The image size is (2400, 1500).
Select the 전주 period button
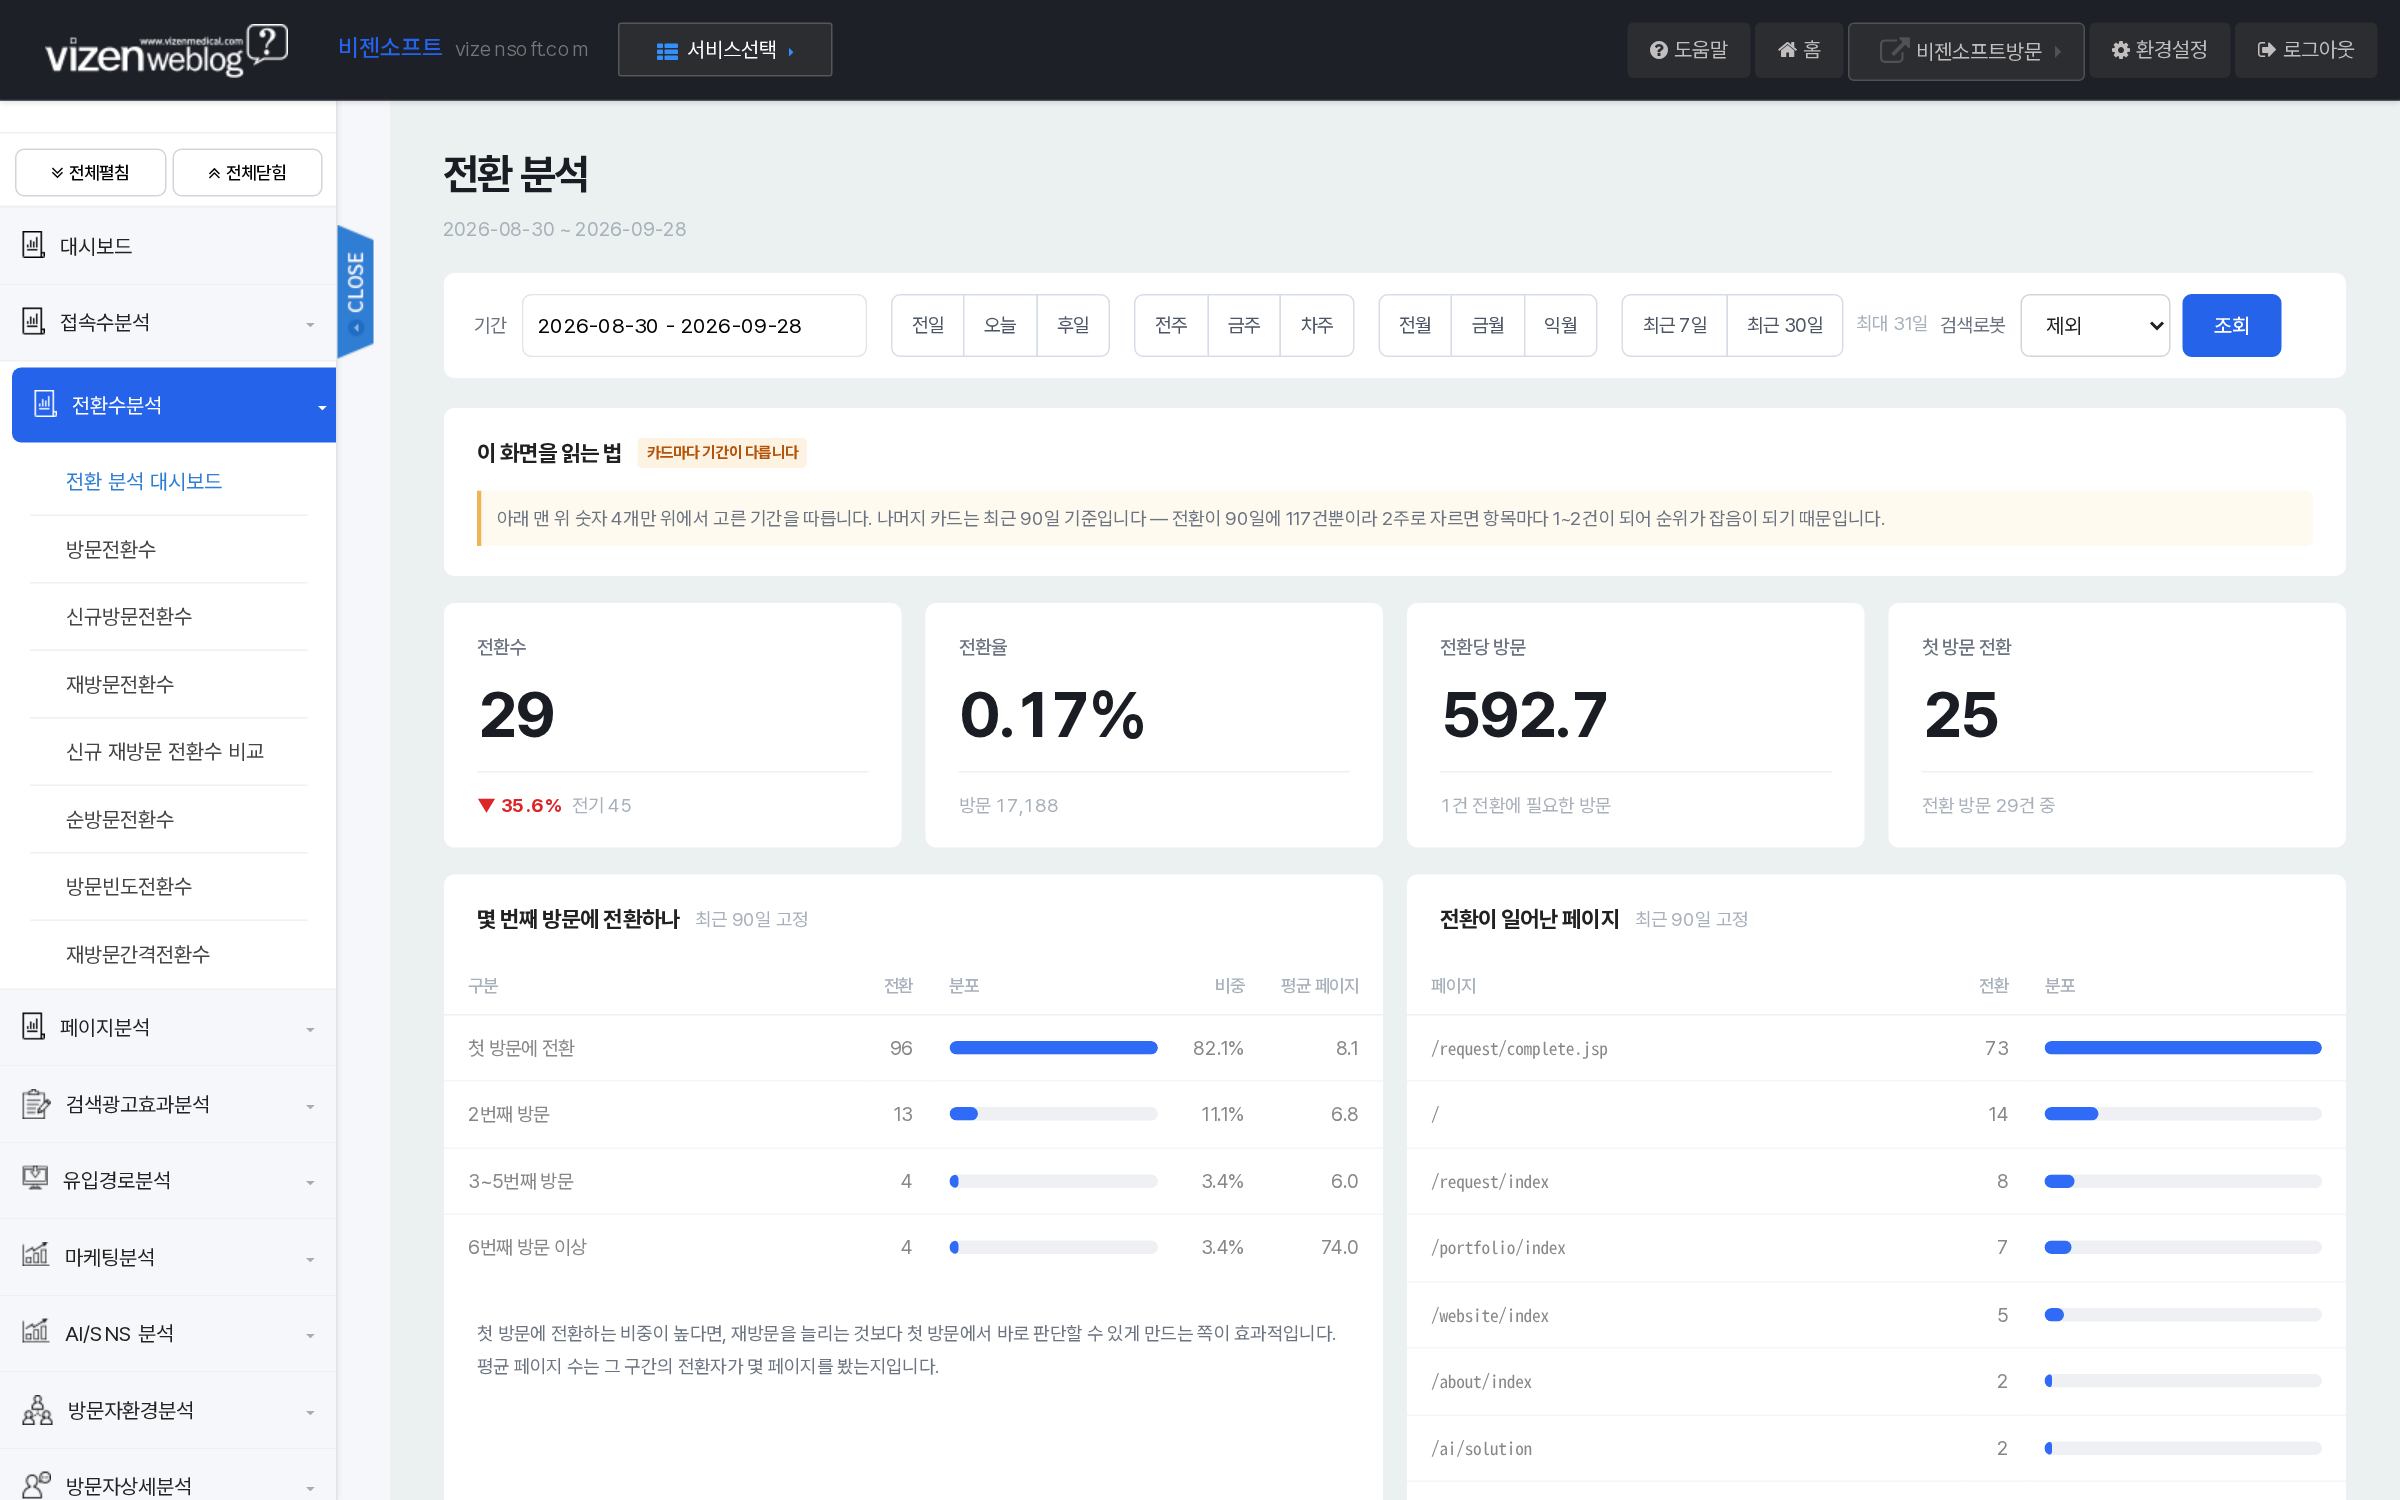[1171, 325]
